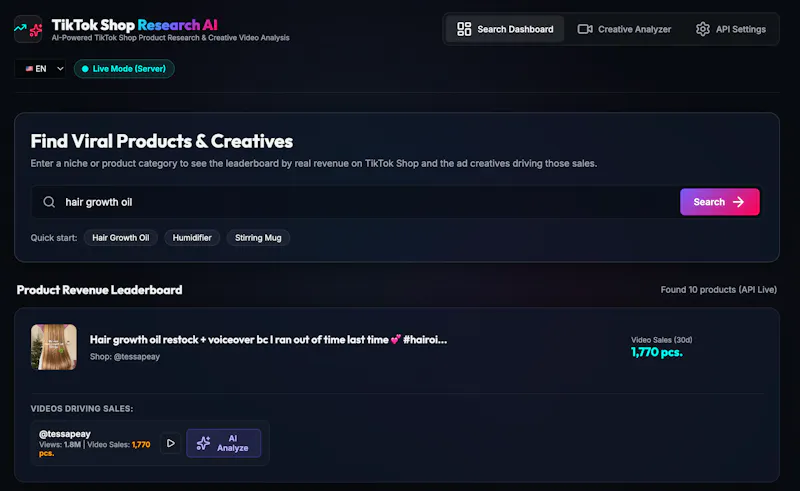Screen dimensions: 800x491
Task: Click the Found 10 products (API Live) text
Action: coord(718,290)
